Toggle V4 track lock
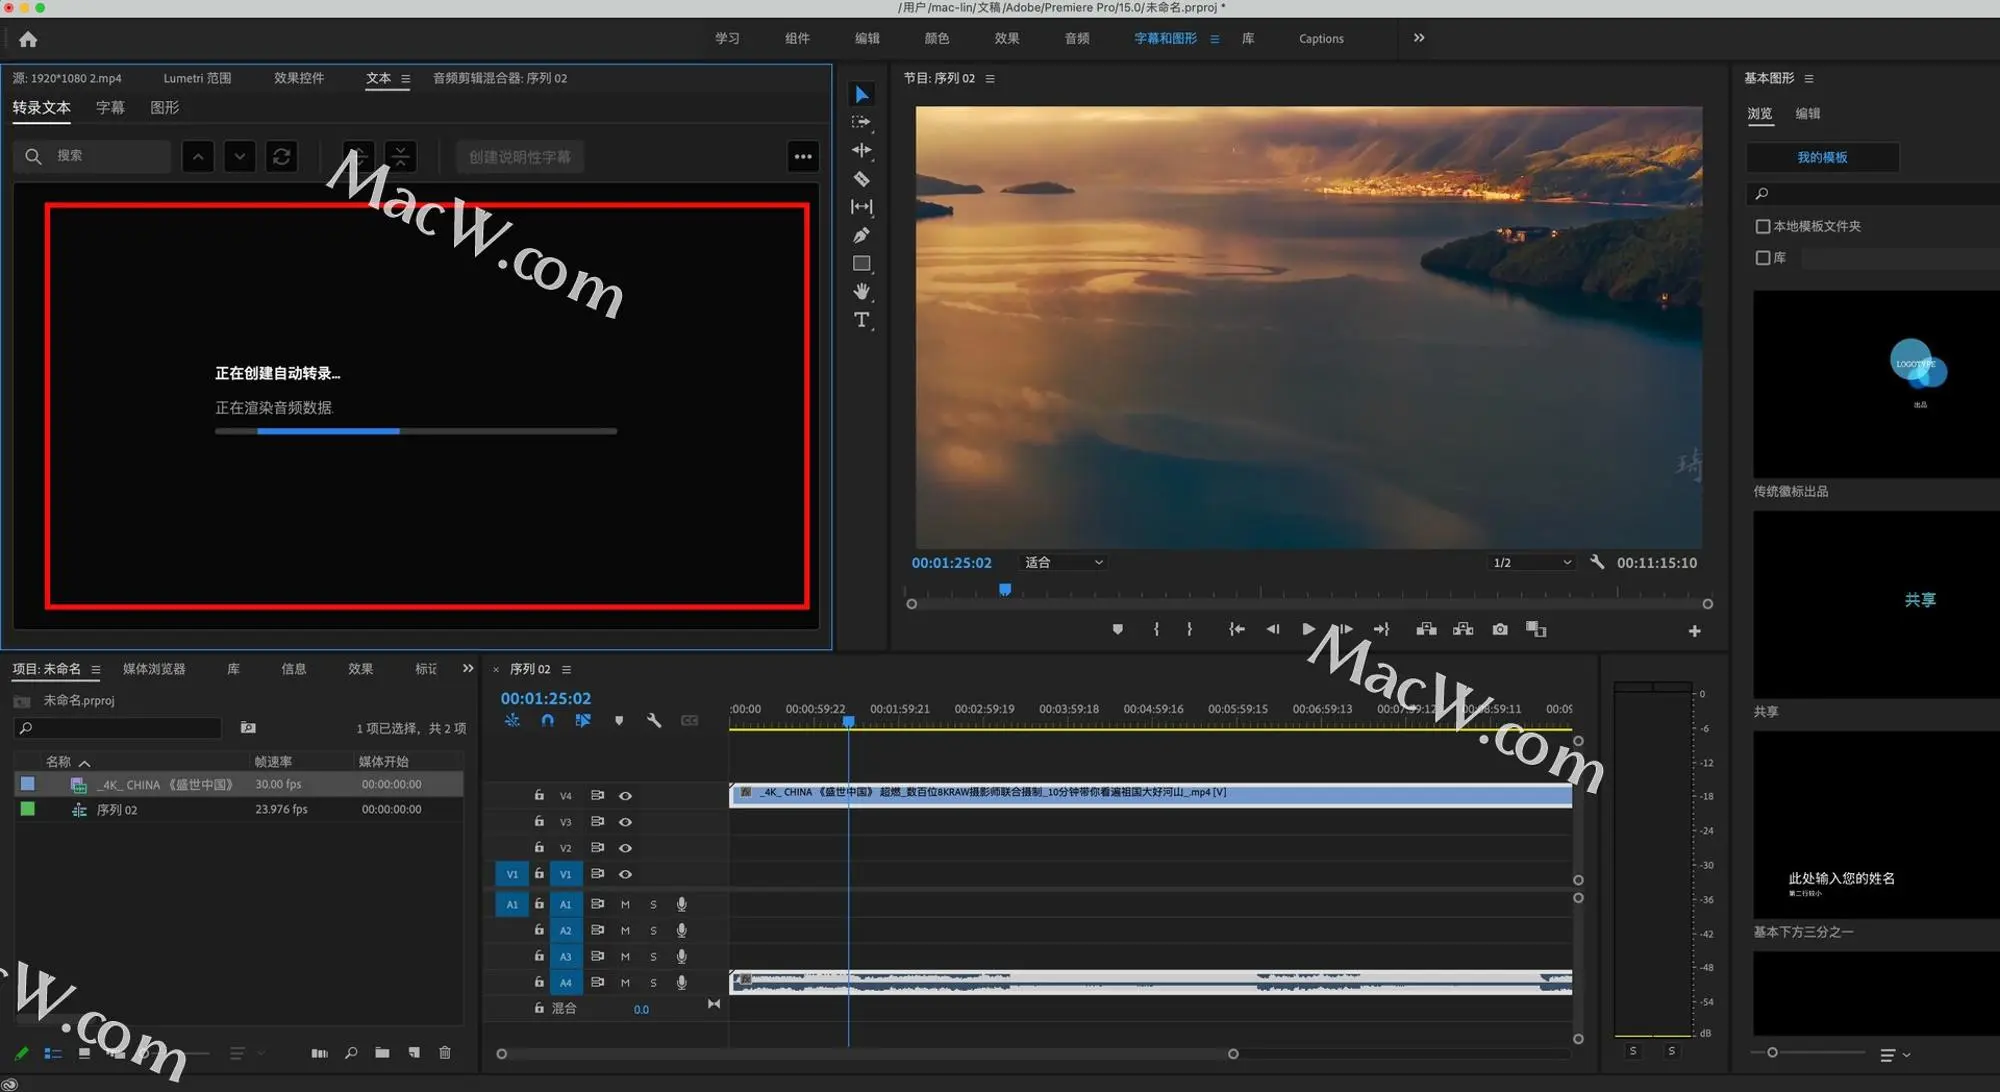 [x=539, y=795]
